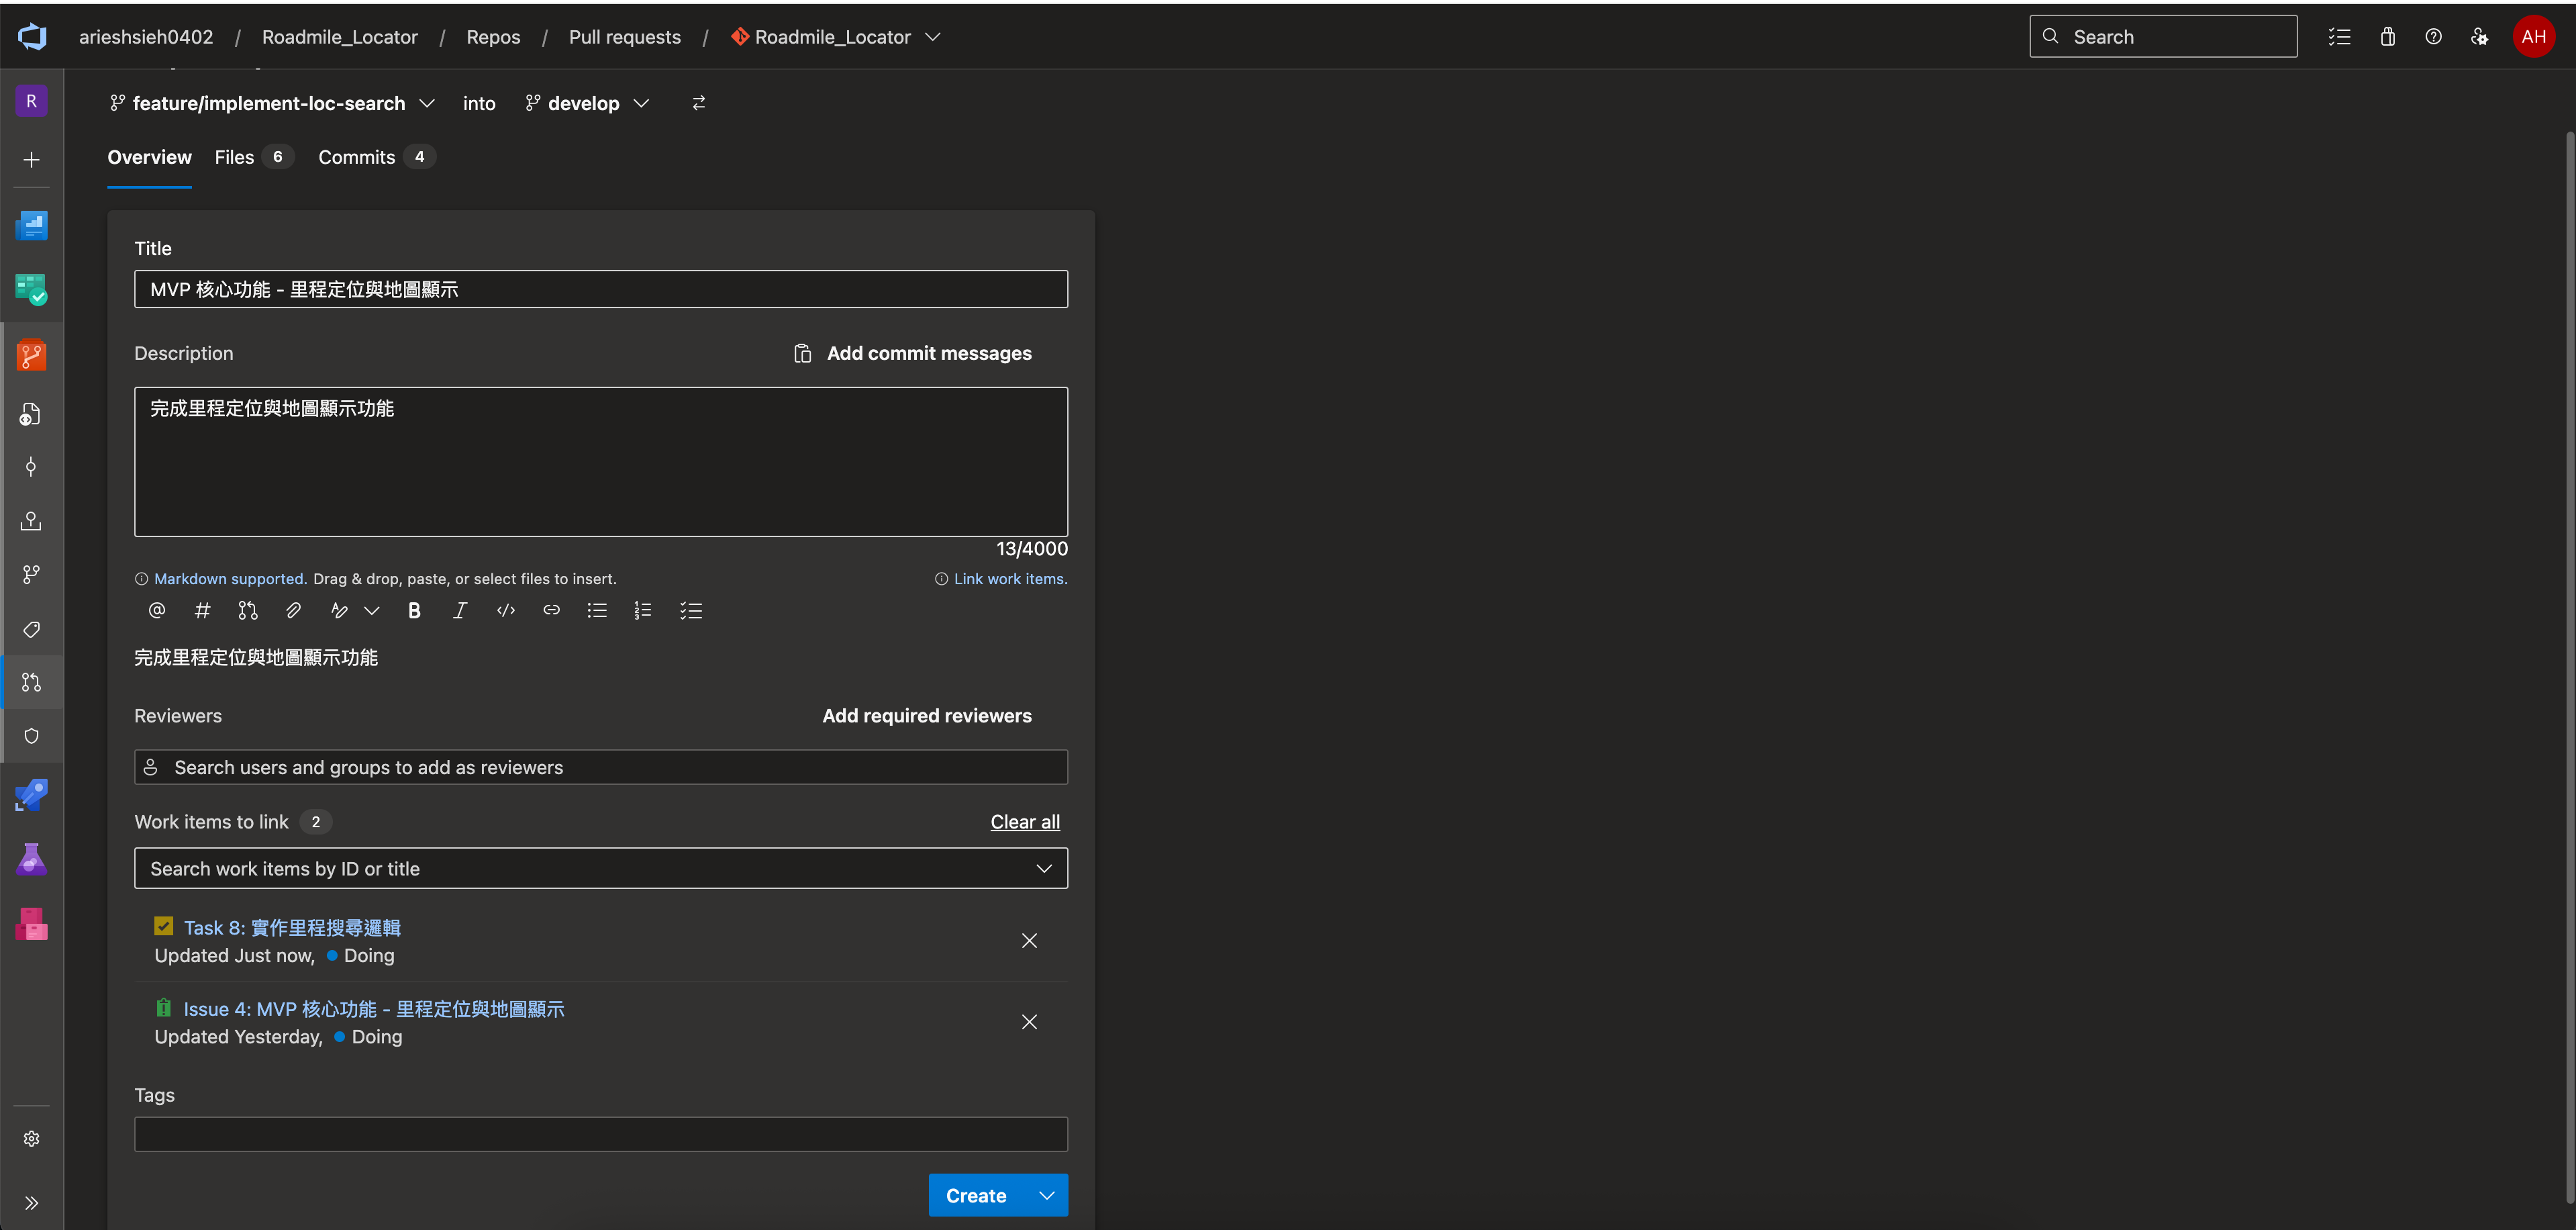Insert a task list with the checklist icon
Viewport: 2576px width, 1230px height.
click(x=691, y=610)
